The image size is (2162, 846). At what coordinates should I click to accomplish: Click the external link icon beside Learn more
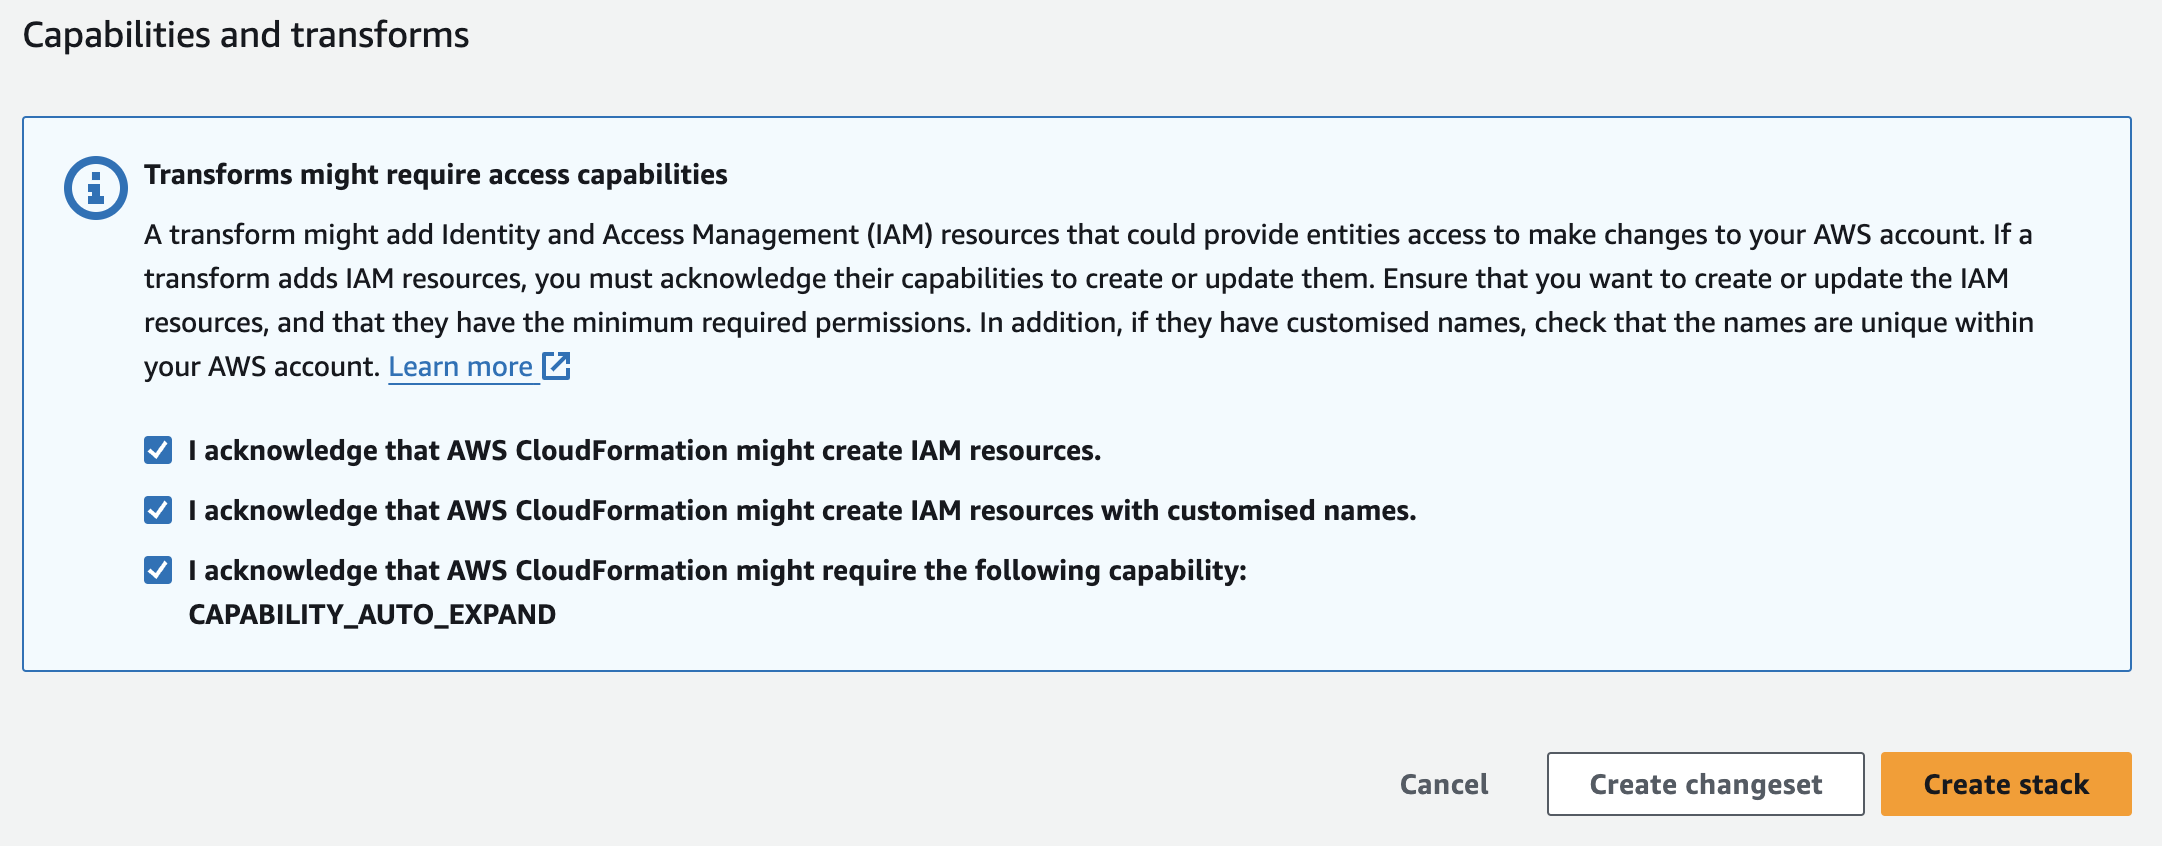[556, 366]
